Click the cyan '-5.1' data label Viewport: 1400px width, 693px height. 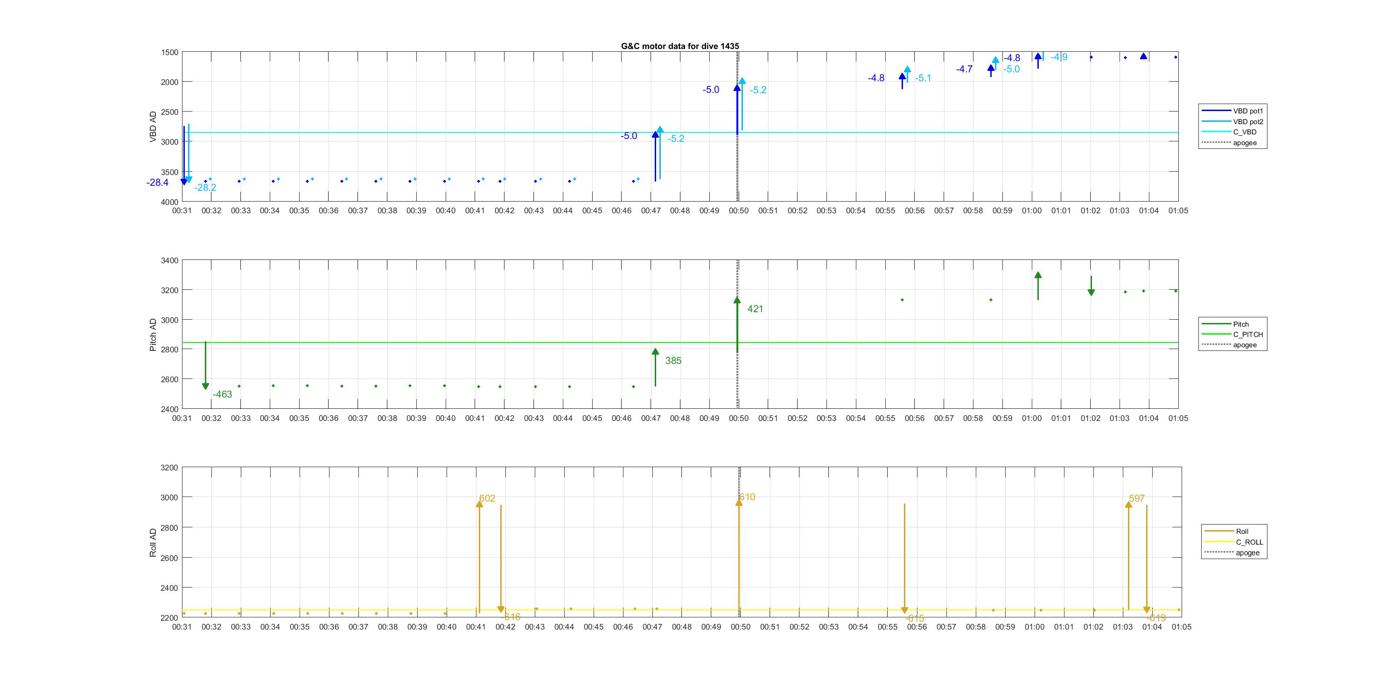(923, 78)
